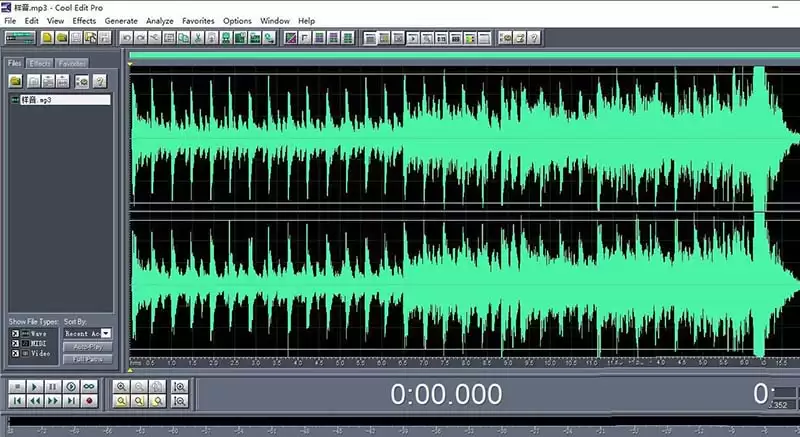Click the open file folder icon in Files panel
The width and height of the screenshot is (800, 437).
pos(16,81)
